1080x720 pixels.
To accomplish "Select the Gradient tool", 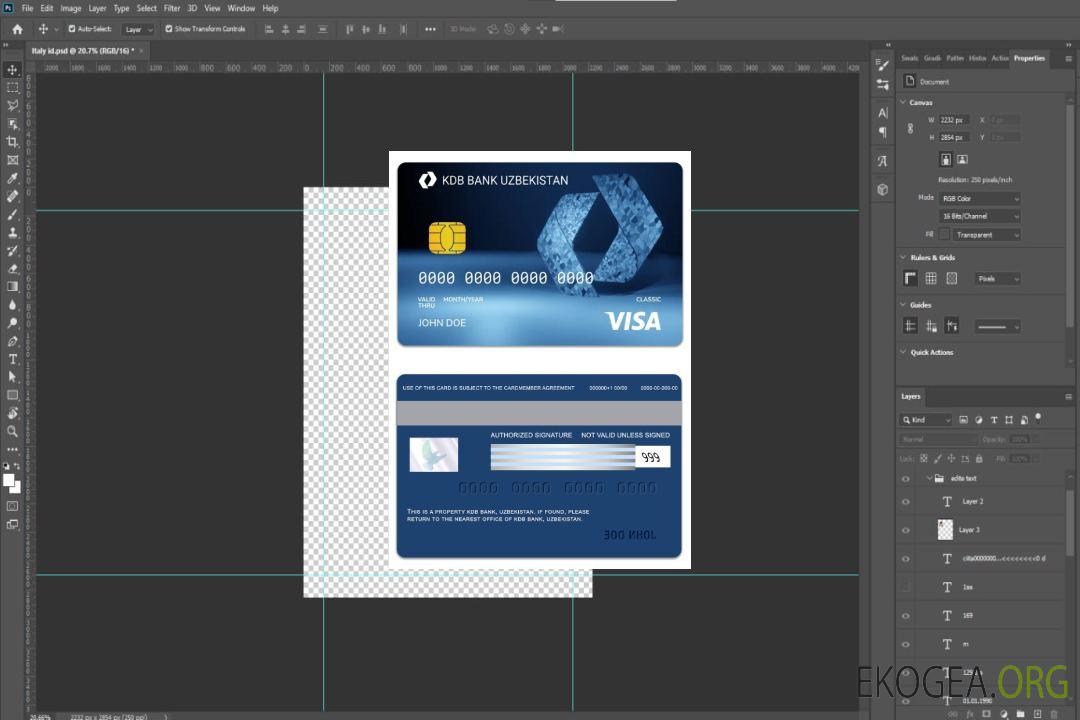I will 12,287.
